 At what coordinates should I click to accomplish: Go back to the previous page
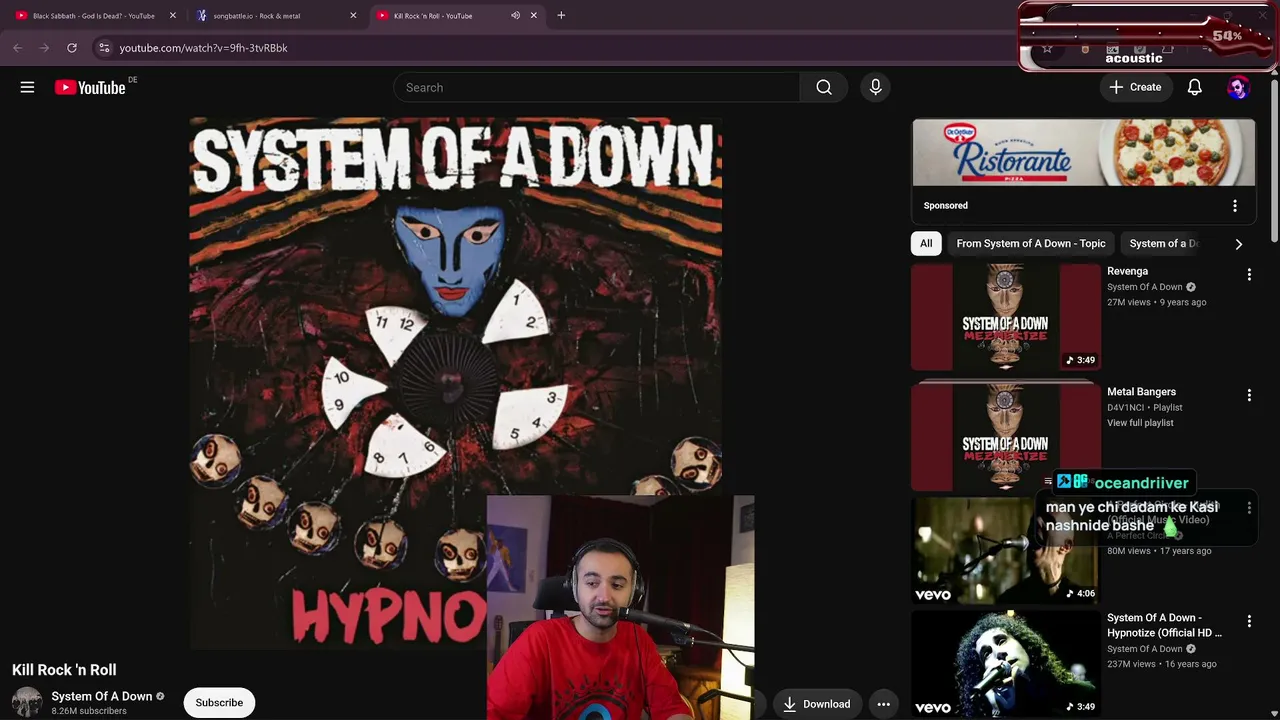pos(18,48)
